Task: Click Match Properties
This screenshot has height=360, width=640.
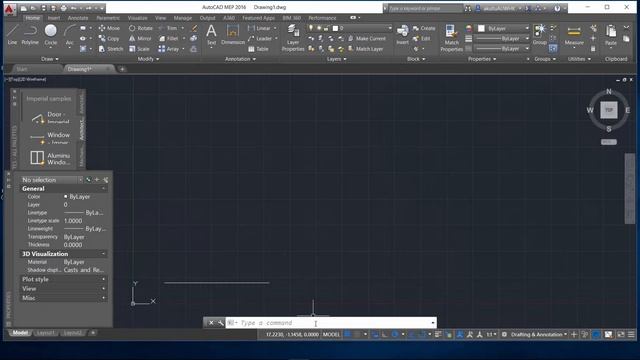Action: [x=451, y=38]
